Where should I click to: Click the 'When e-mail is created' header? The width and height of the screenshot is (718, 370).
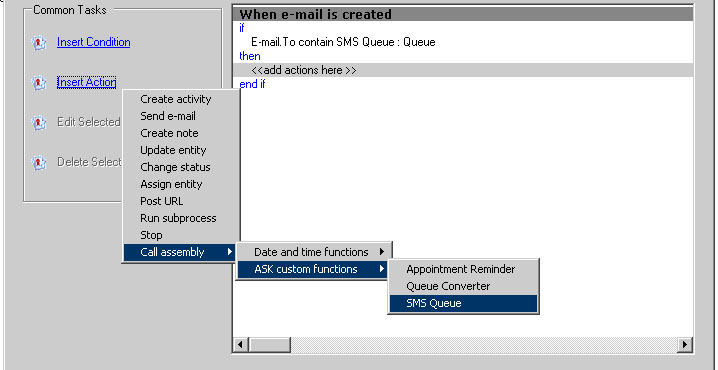[x=463, y=14]
